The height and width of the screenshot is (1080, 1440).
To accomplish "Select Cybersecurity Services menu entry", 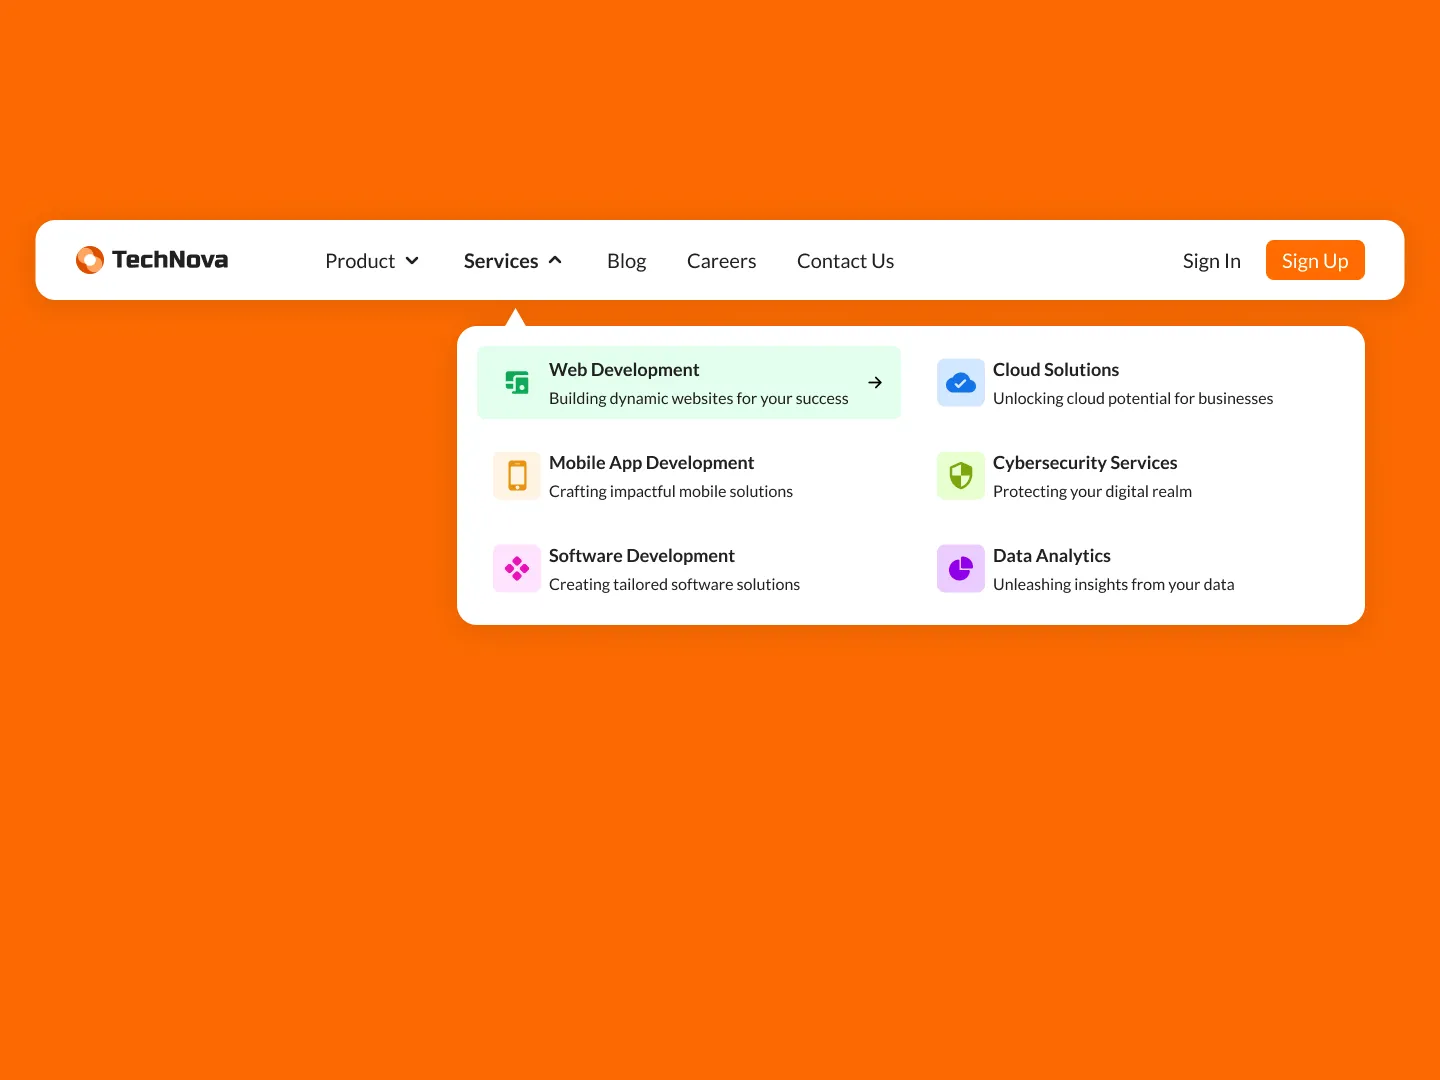I will click(1084, 476).
